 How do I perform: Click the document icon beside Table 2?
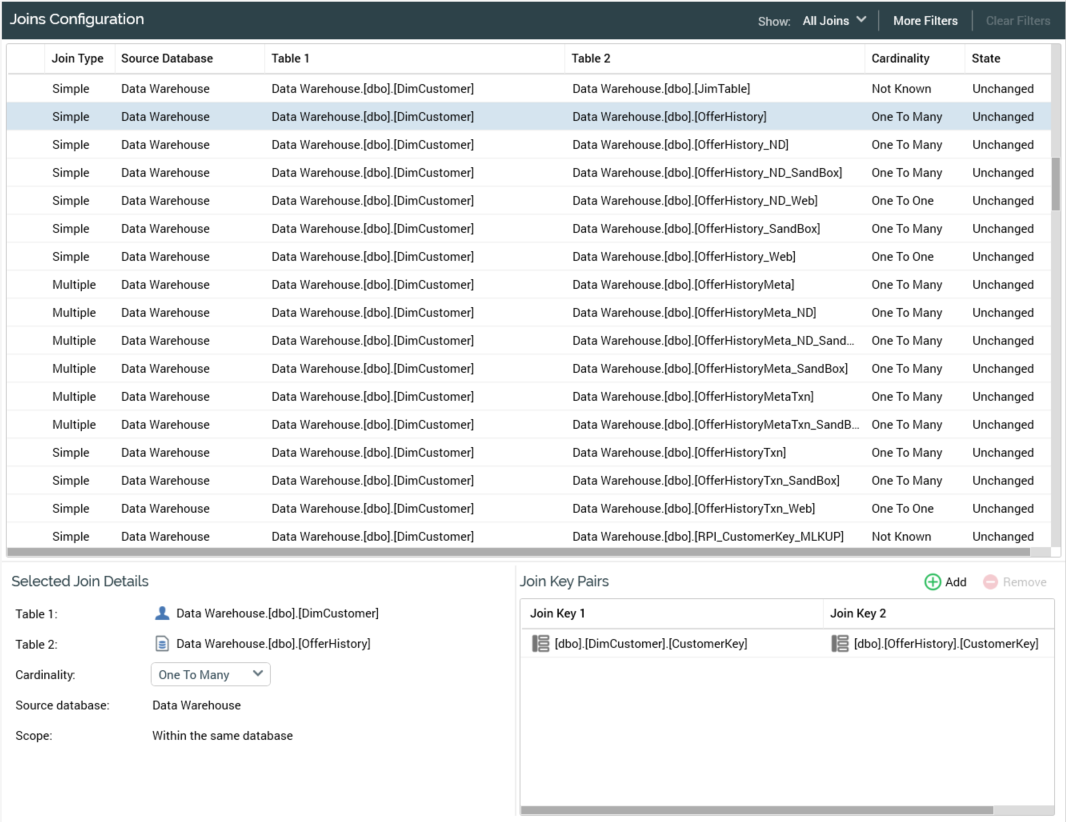click(162, 644)
